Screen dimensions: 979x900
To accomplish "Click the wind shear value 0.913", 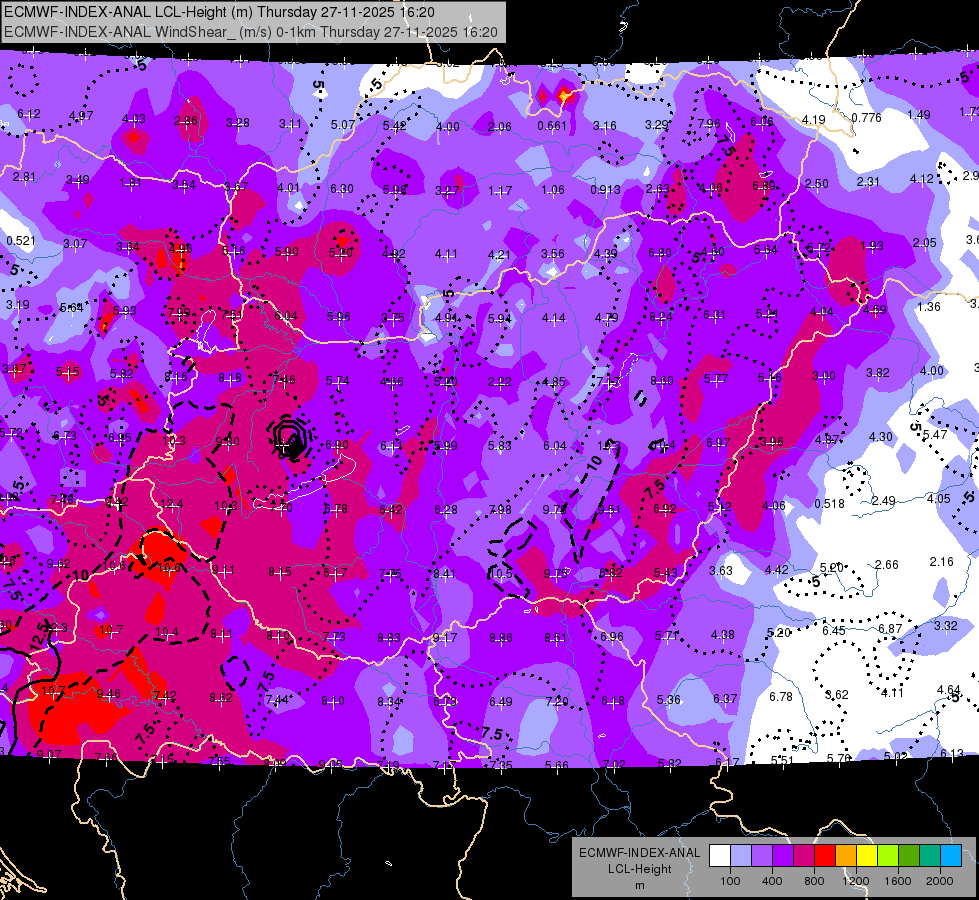I will pos(606,190).
